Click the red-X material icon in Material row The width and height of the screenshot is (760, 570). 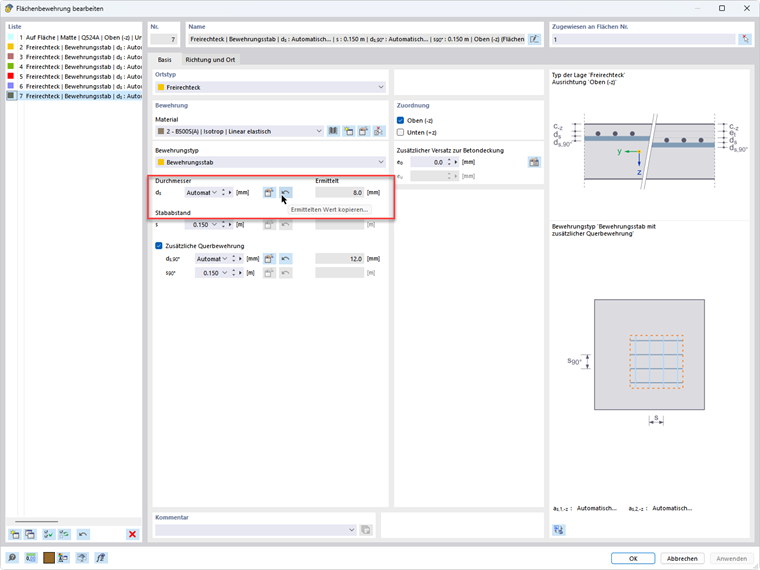[379, 131]
